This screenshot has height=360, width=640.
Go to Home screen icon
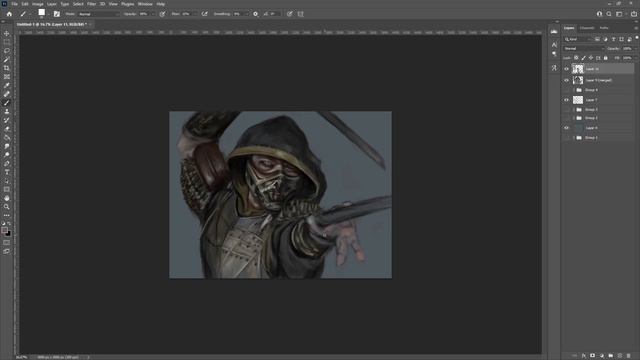pyautogui.click(x=9, y=14)
